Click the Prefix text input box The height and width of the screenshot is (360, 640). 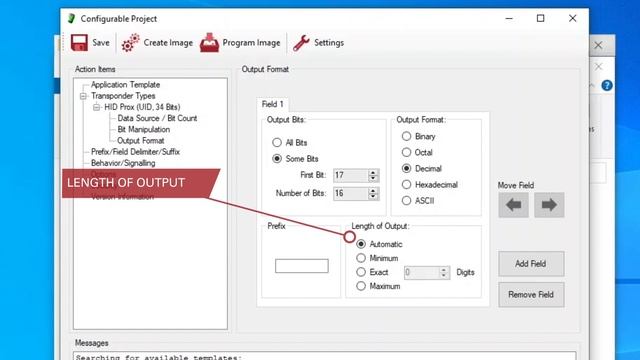click(x=302, y=266)
